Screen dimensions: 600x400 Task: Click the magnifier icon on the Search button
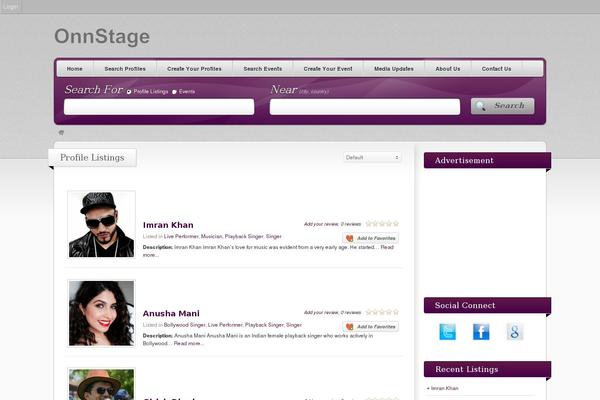(x=481, y=106)
